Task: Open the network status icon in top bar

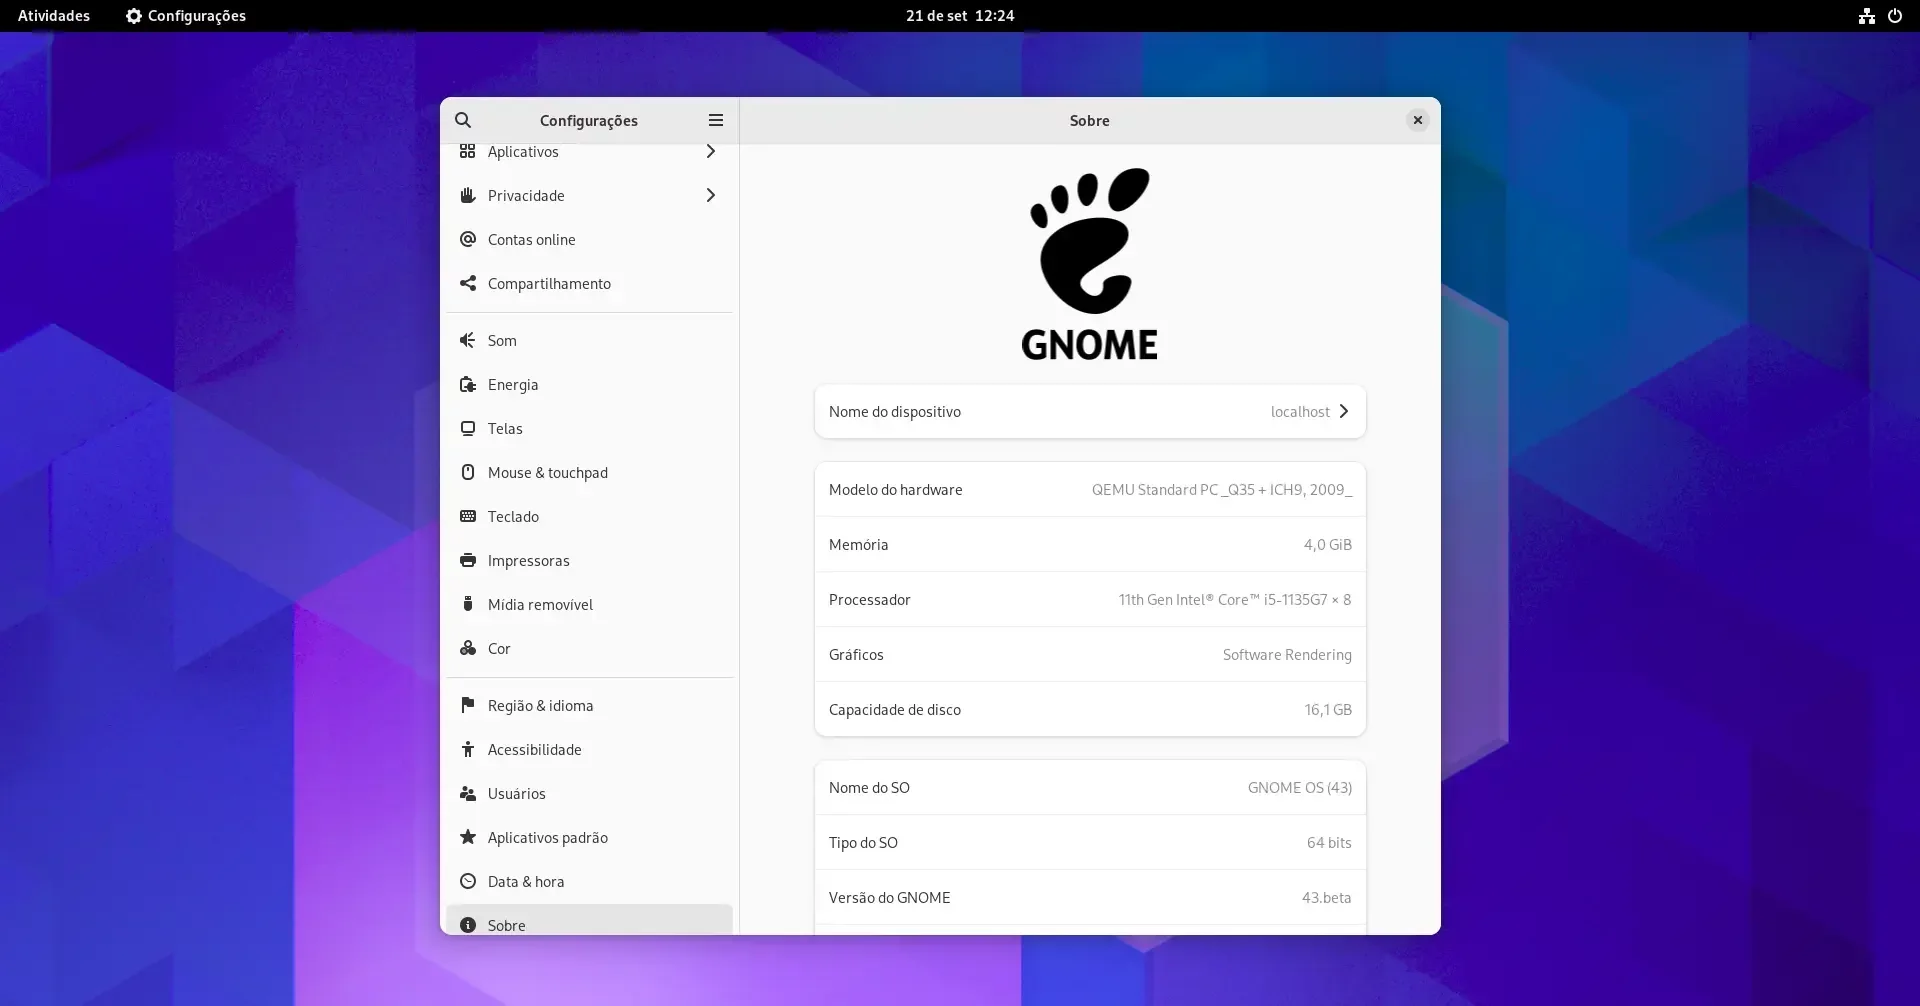Action: 1866,16
